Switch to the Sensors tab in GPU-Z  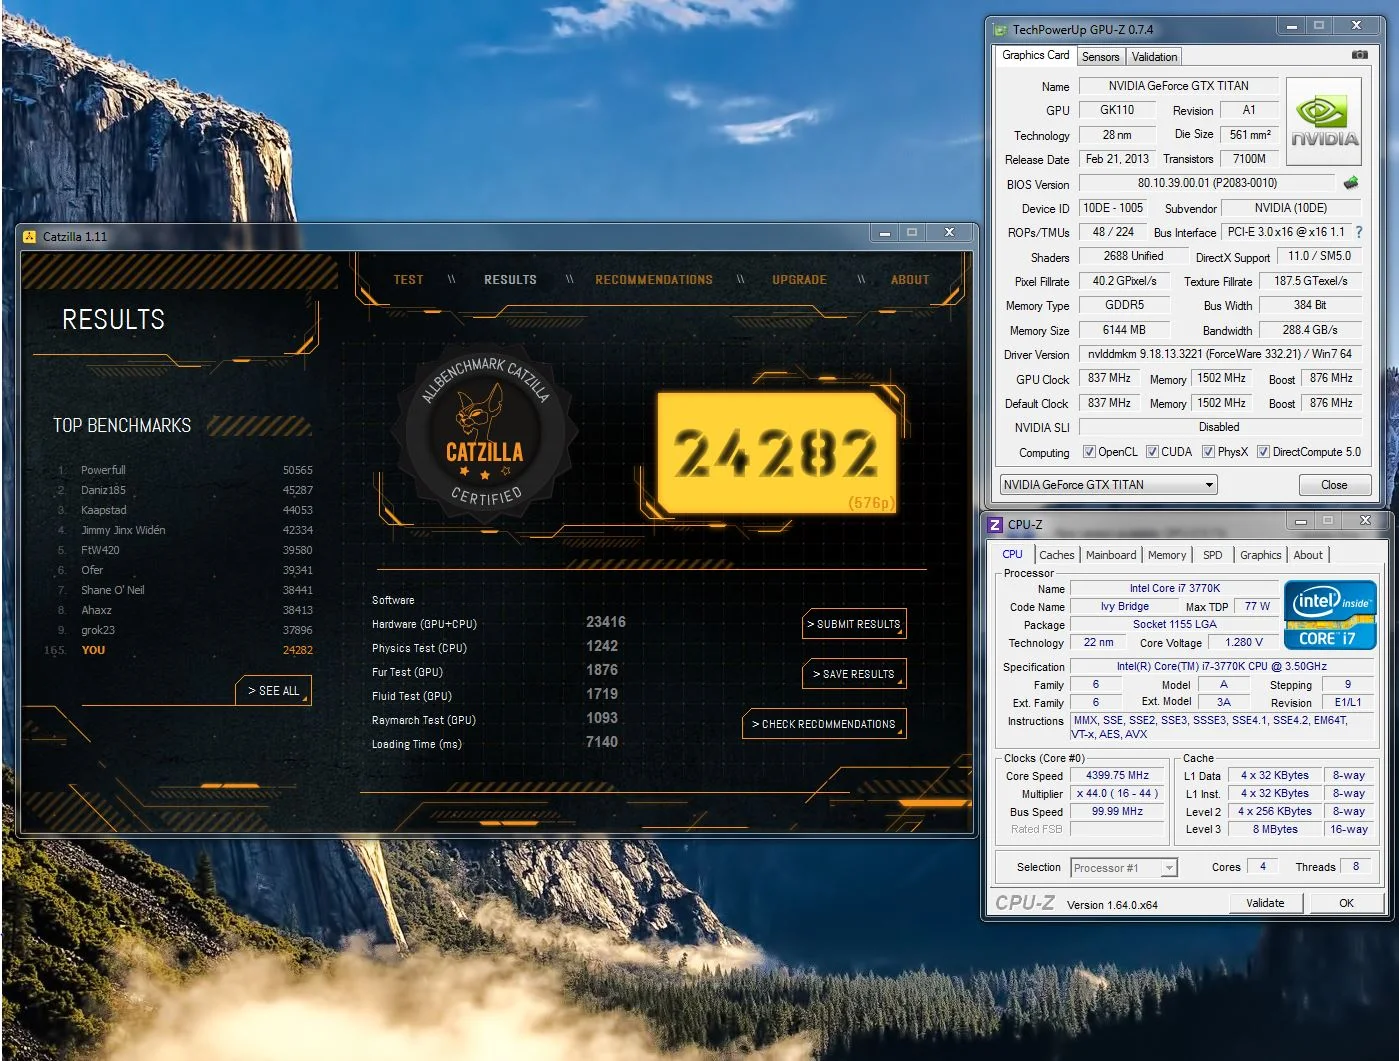click(1100, 57)
